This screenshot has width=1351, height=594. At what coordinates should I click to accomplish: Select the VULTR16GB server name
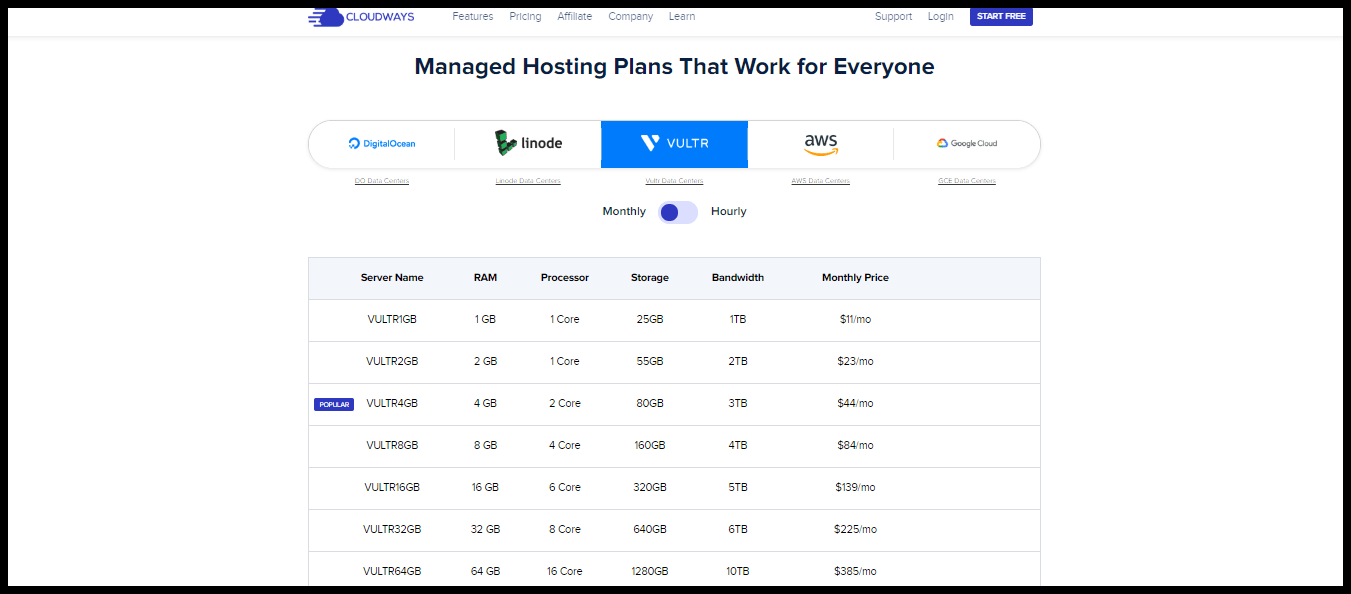(392, 488)
